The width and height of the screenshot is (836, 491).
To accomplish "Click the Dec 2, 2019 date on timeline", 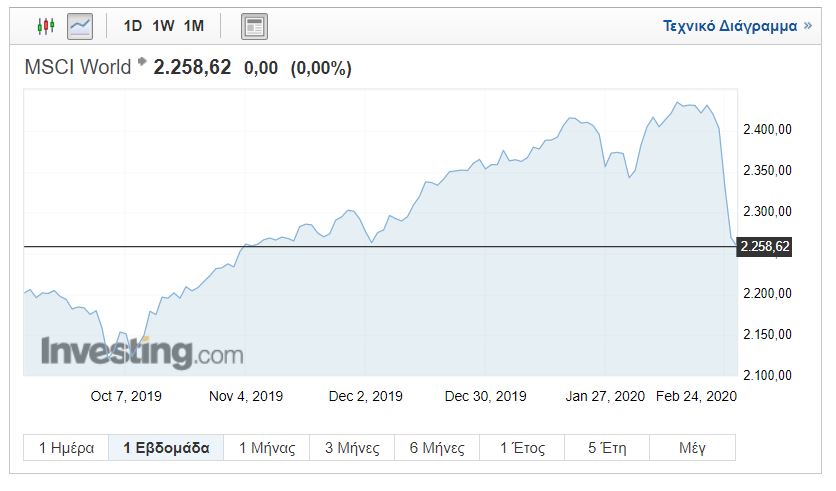I will pos(365,396).
